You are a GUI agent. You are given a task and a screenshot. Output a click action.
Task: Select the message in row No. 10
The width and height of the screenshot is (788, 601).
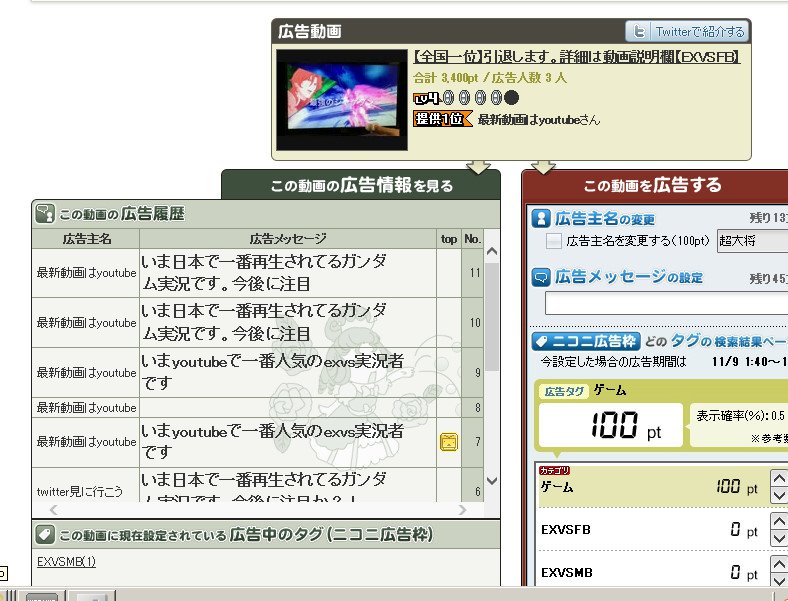point(264,322)
